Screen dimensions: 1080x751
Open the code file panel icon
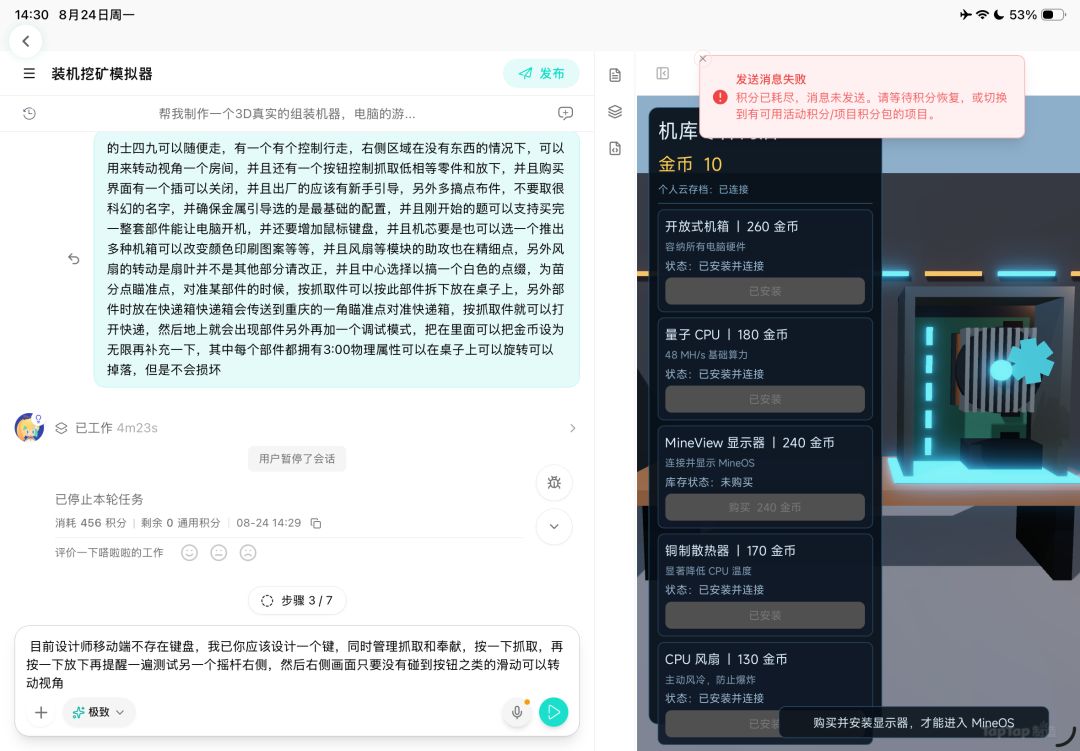tap(615, 148)
